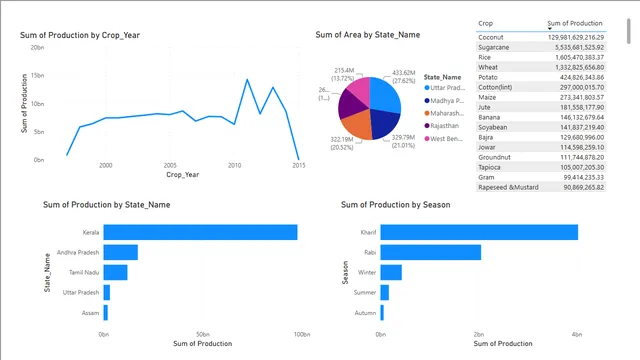Screen dimensions: 640x360
Task: Select the Jute row in the table
Action: pyautogui.click(x=541, y=107)
